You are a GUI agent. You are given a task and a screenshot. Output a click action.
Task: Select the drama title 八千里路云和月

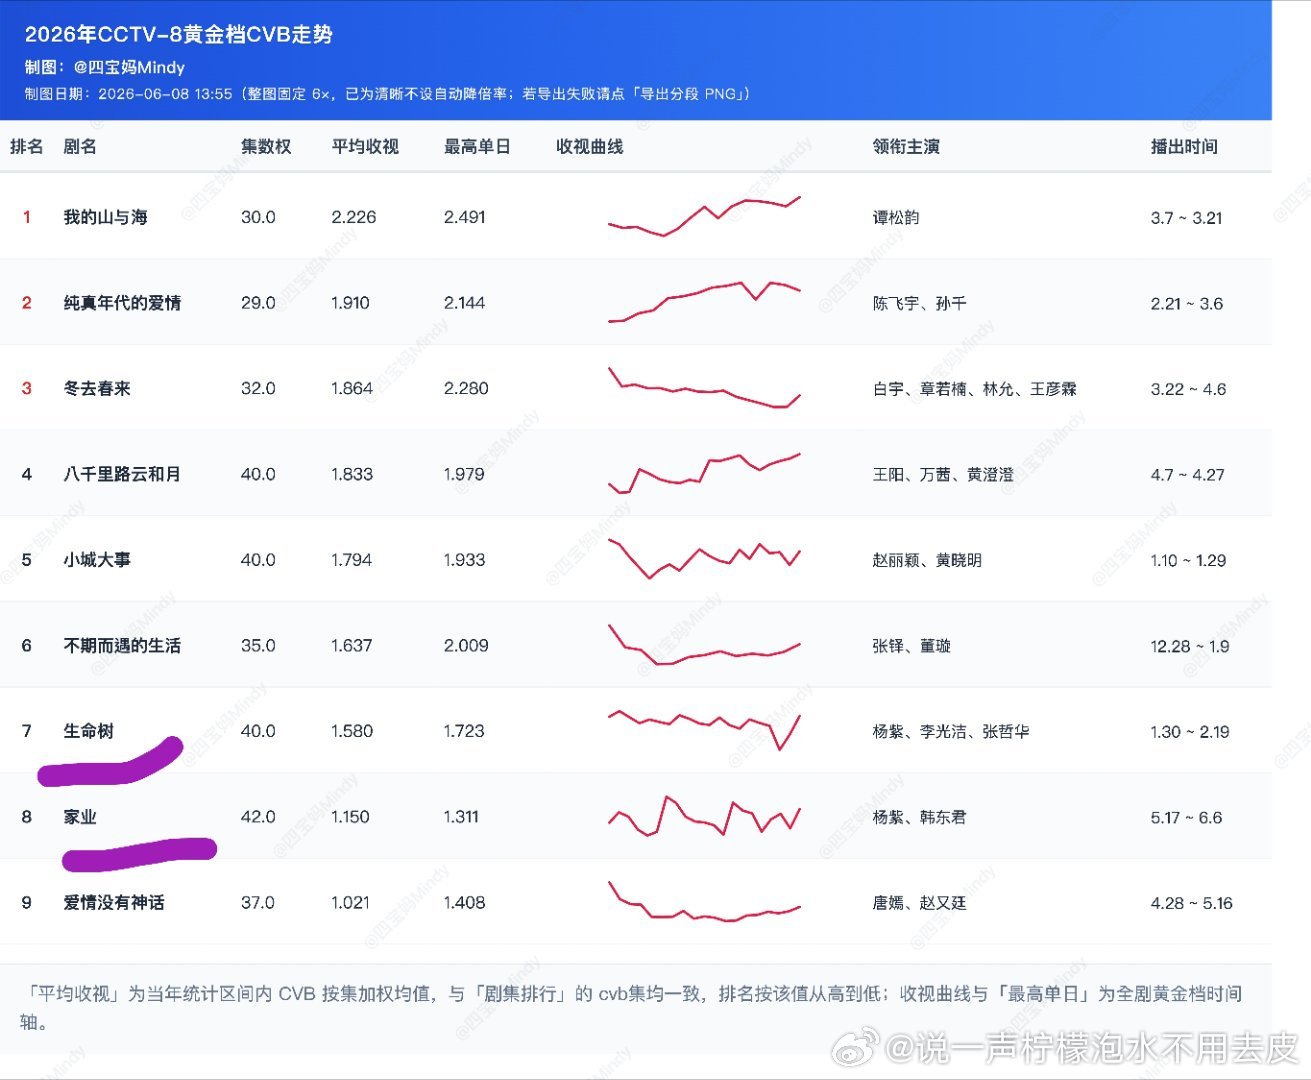pos(122,474)
